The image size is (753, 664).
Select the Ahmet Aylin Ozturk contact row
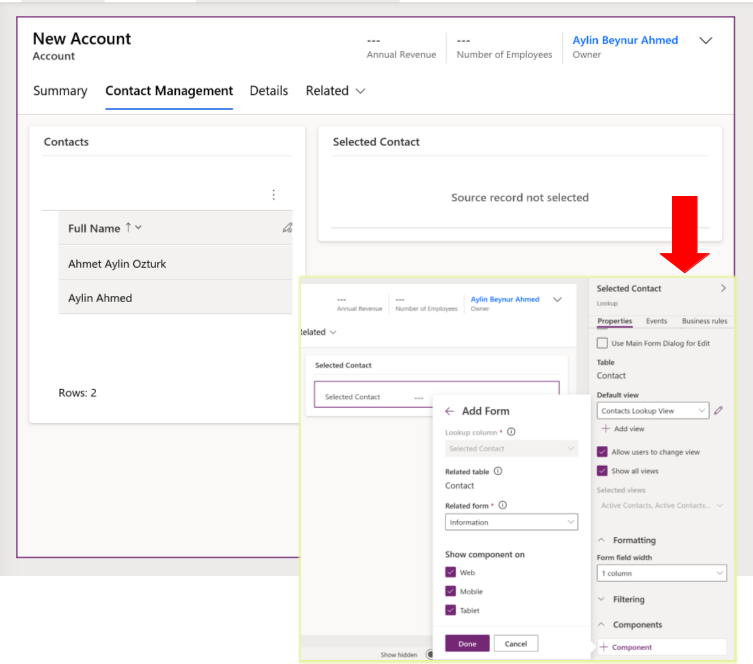(175, 263)
